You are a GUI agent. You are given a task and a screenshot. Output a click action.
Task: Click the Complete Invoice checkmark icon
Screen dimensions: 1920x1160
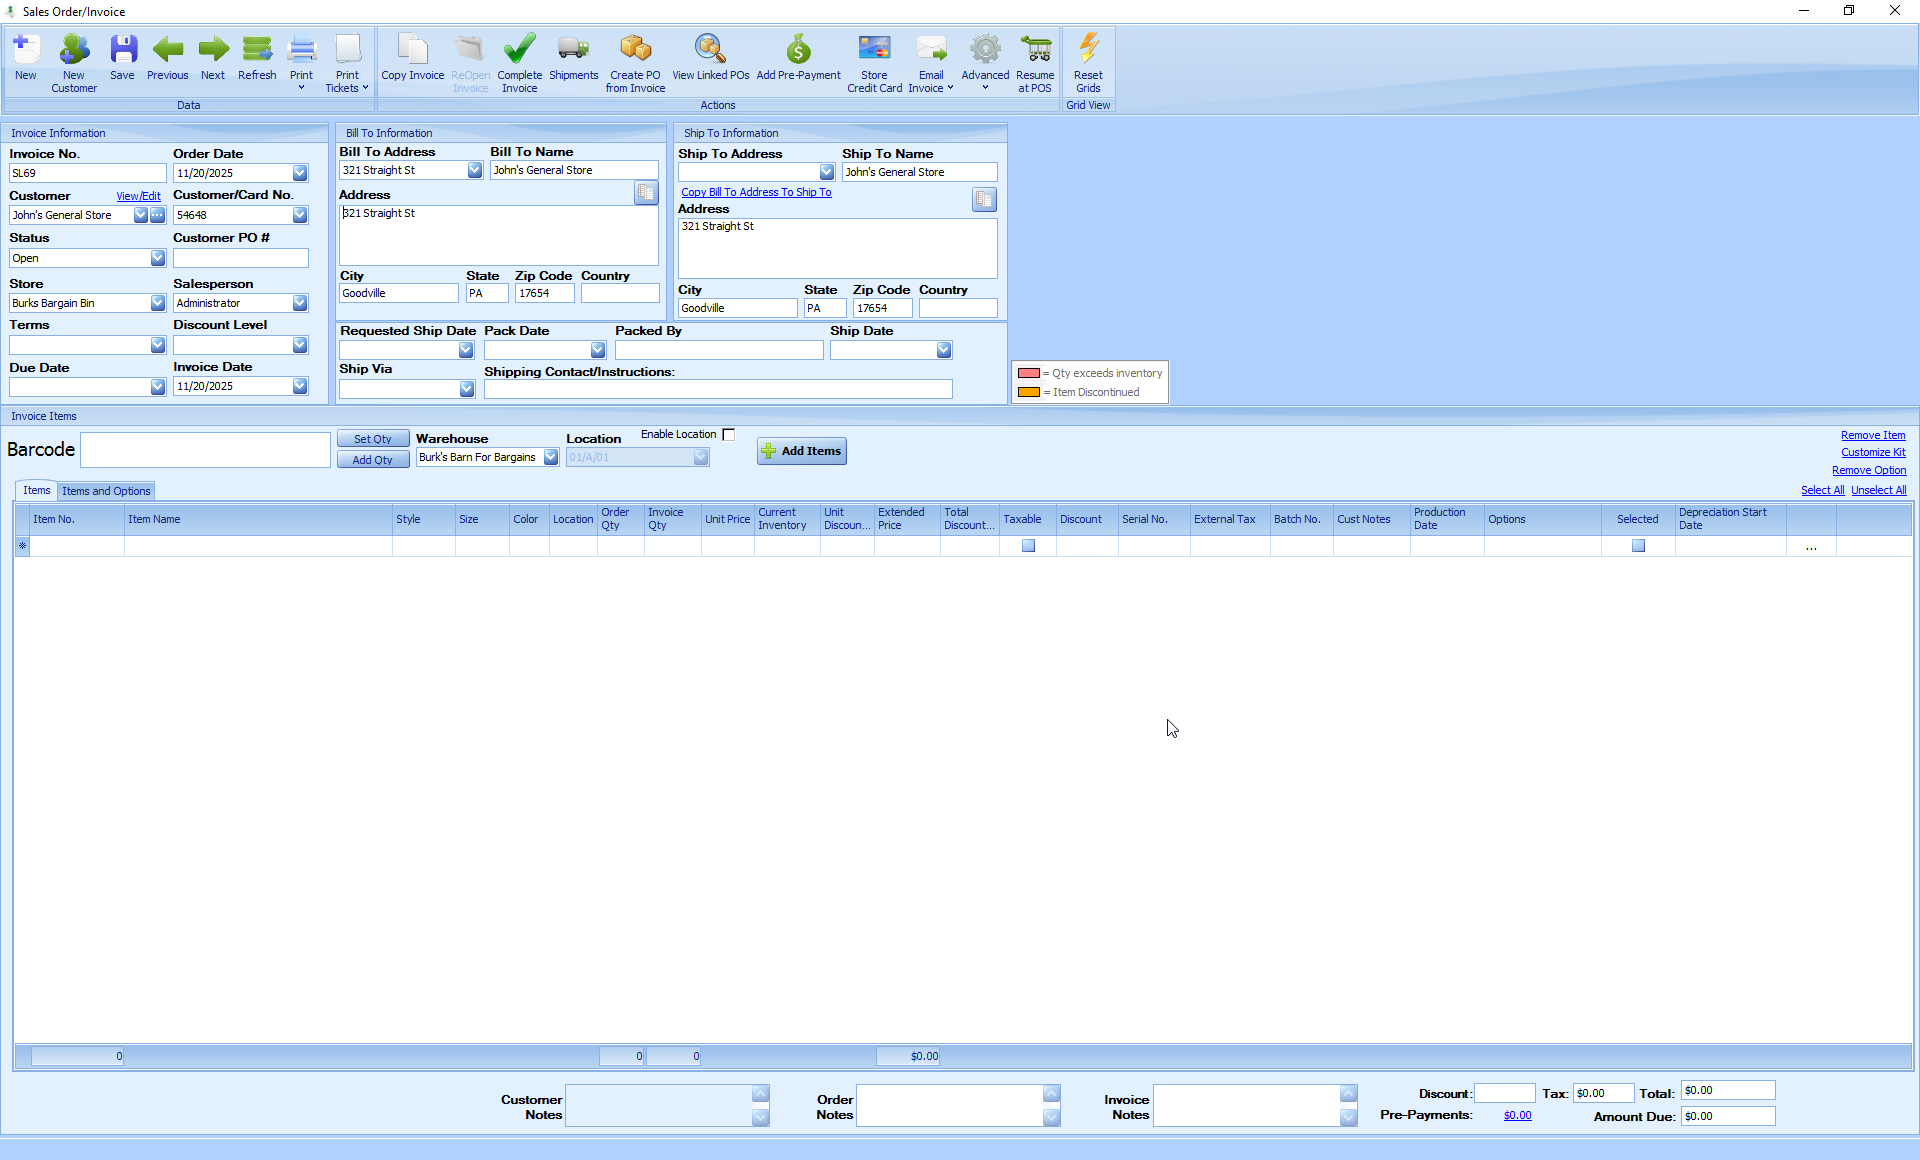[519, 60]
